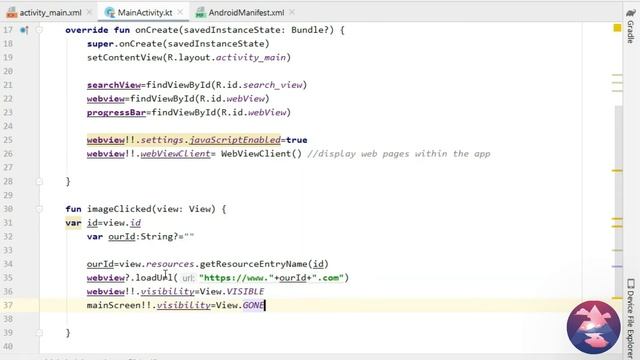Click the searchView variable on line 21
Screen dimensions: 640x360
[x=113, y=85]
